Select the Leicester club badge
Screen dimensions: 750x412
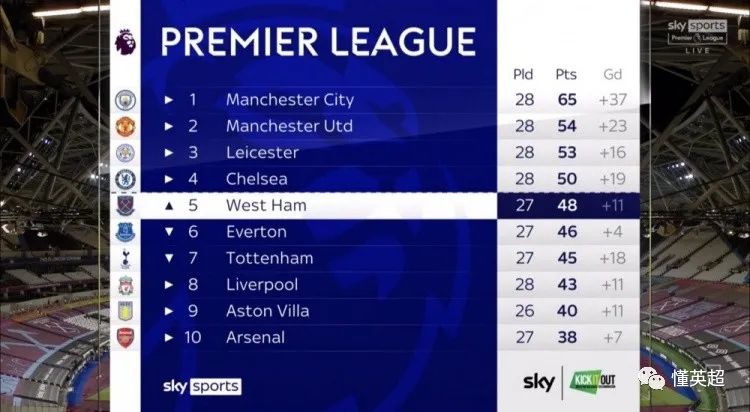(125, 153)
